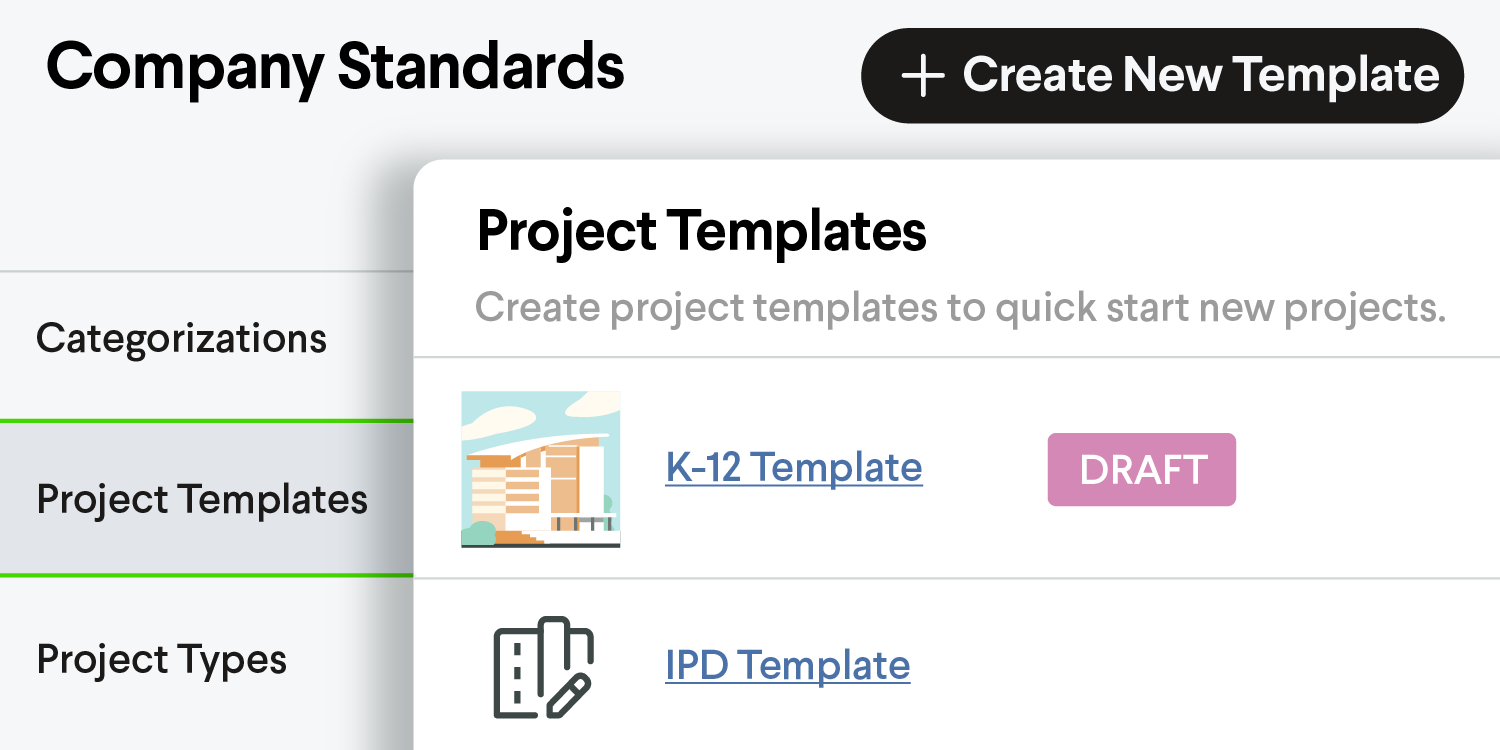Click the 'Create project templates to quick start' description

point(961,308)
